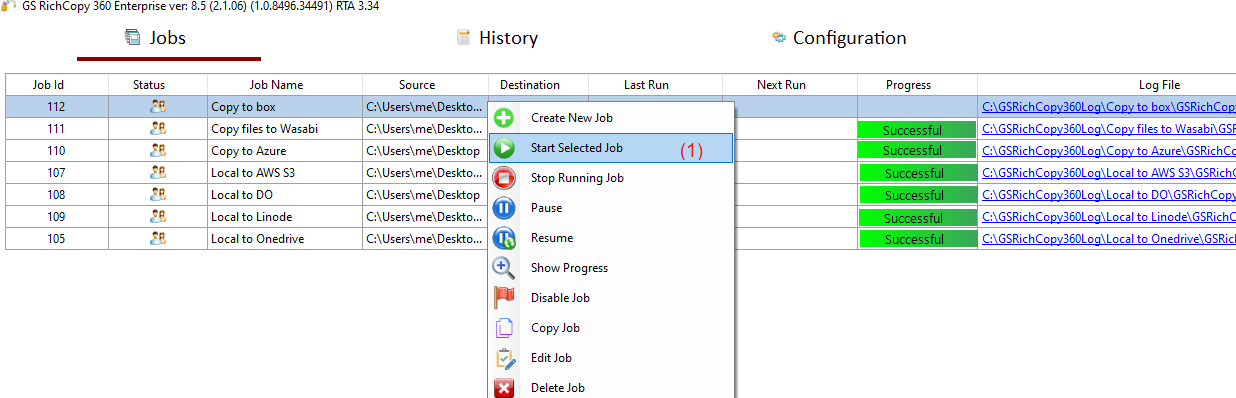Click Job Id cell 107
The image size is (1236, 398).
(57, 172)
